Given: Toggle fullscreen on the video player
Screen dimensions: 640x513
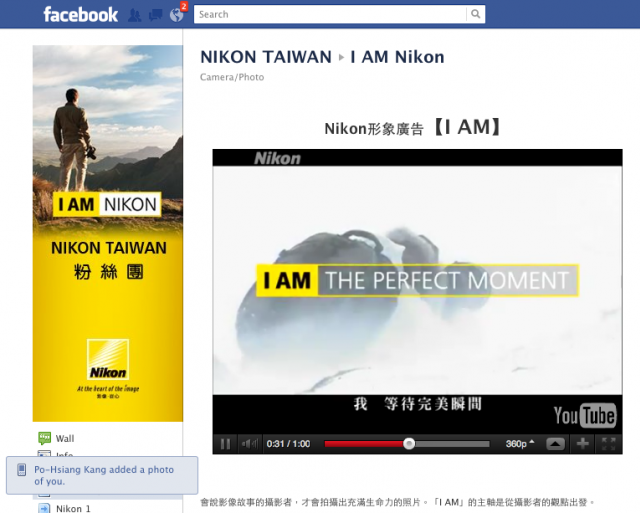Looking at the screenshot, I should 609,444.
